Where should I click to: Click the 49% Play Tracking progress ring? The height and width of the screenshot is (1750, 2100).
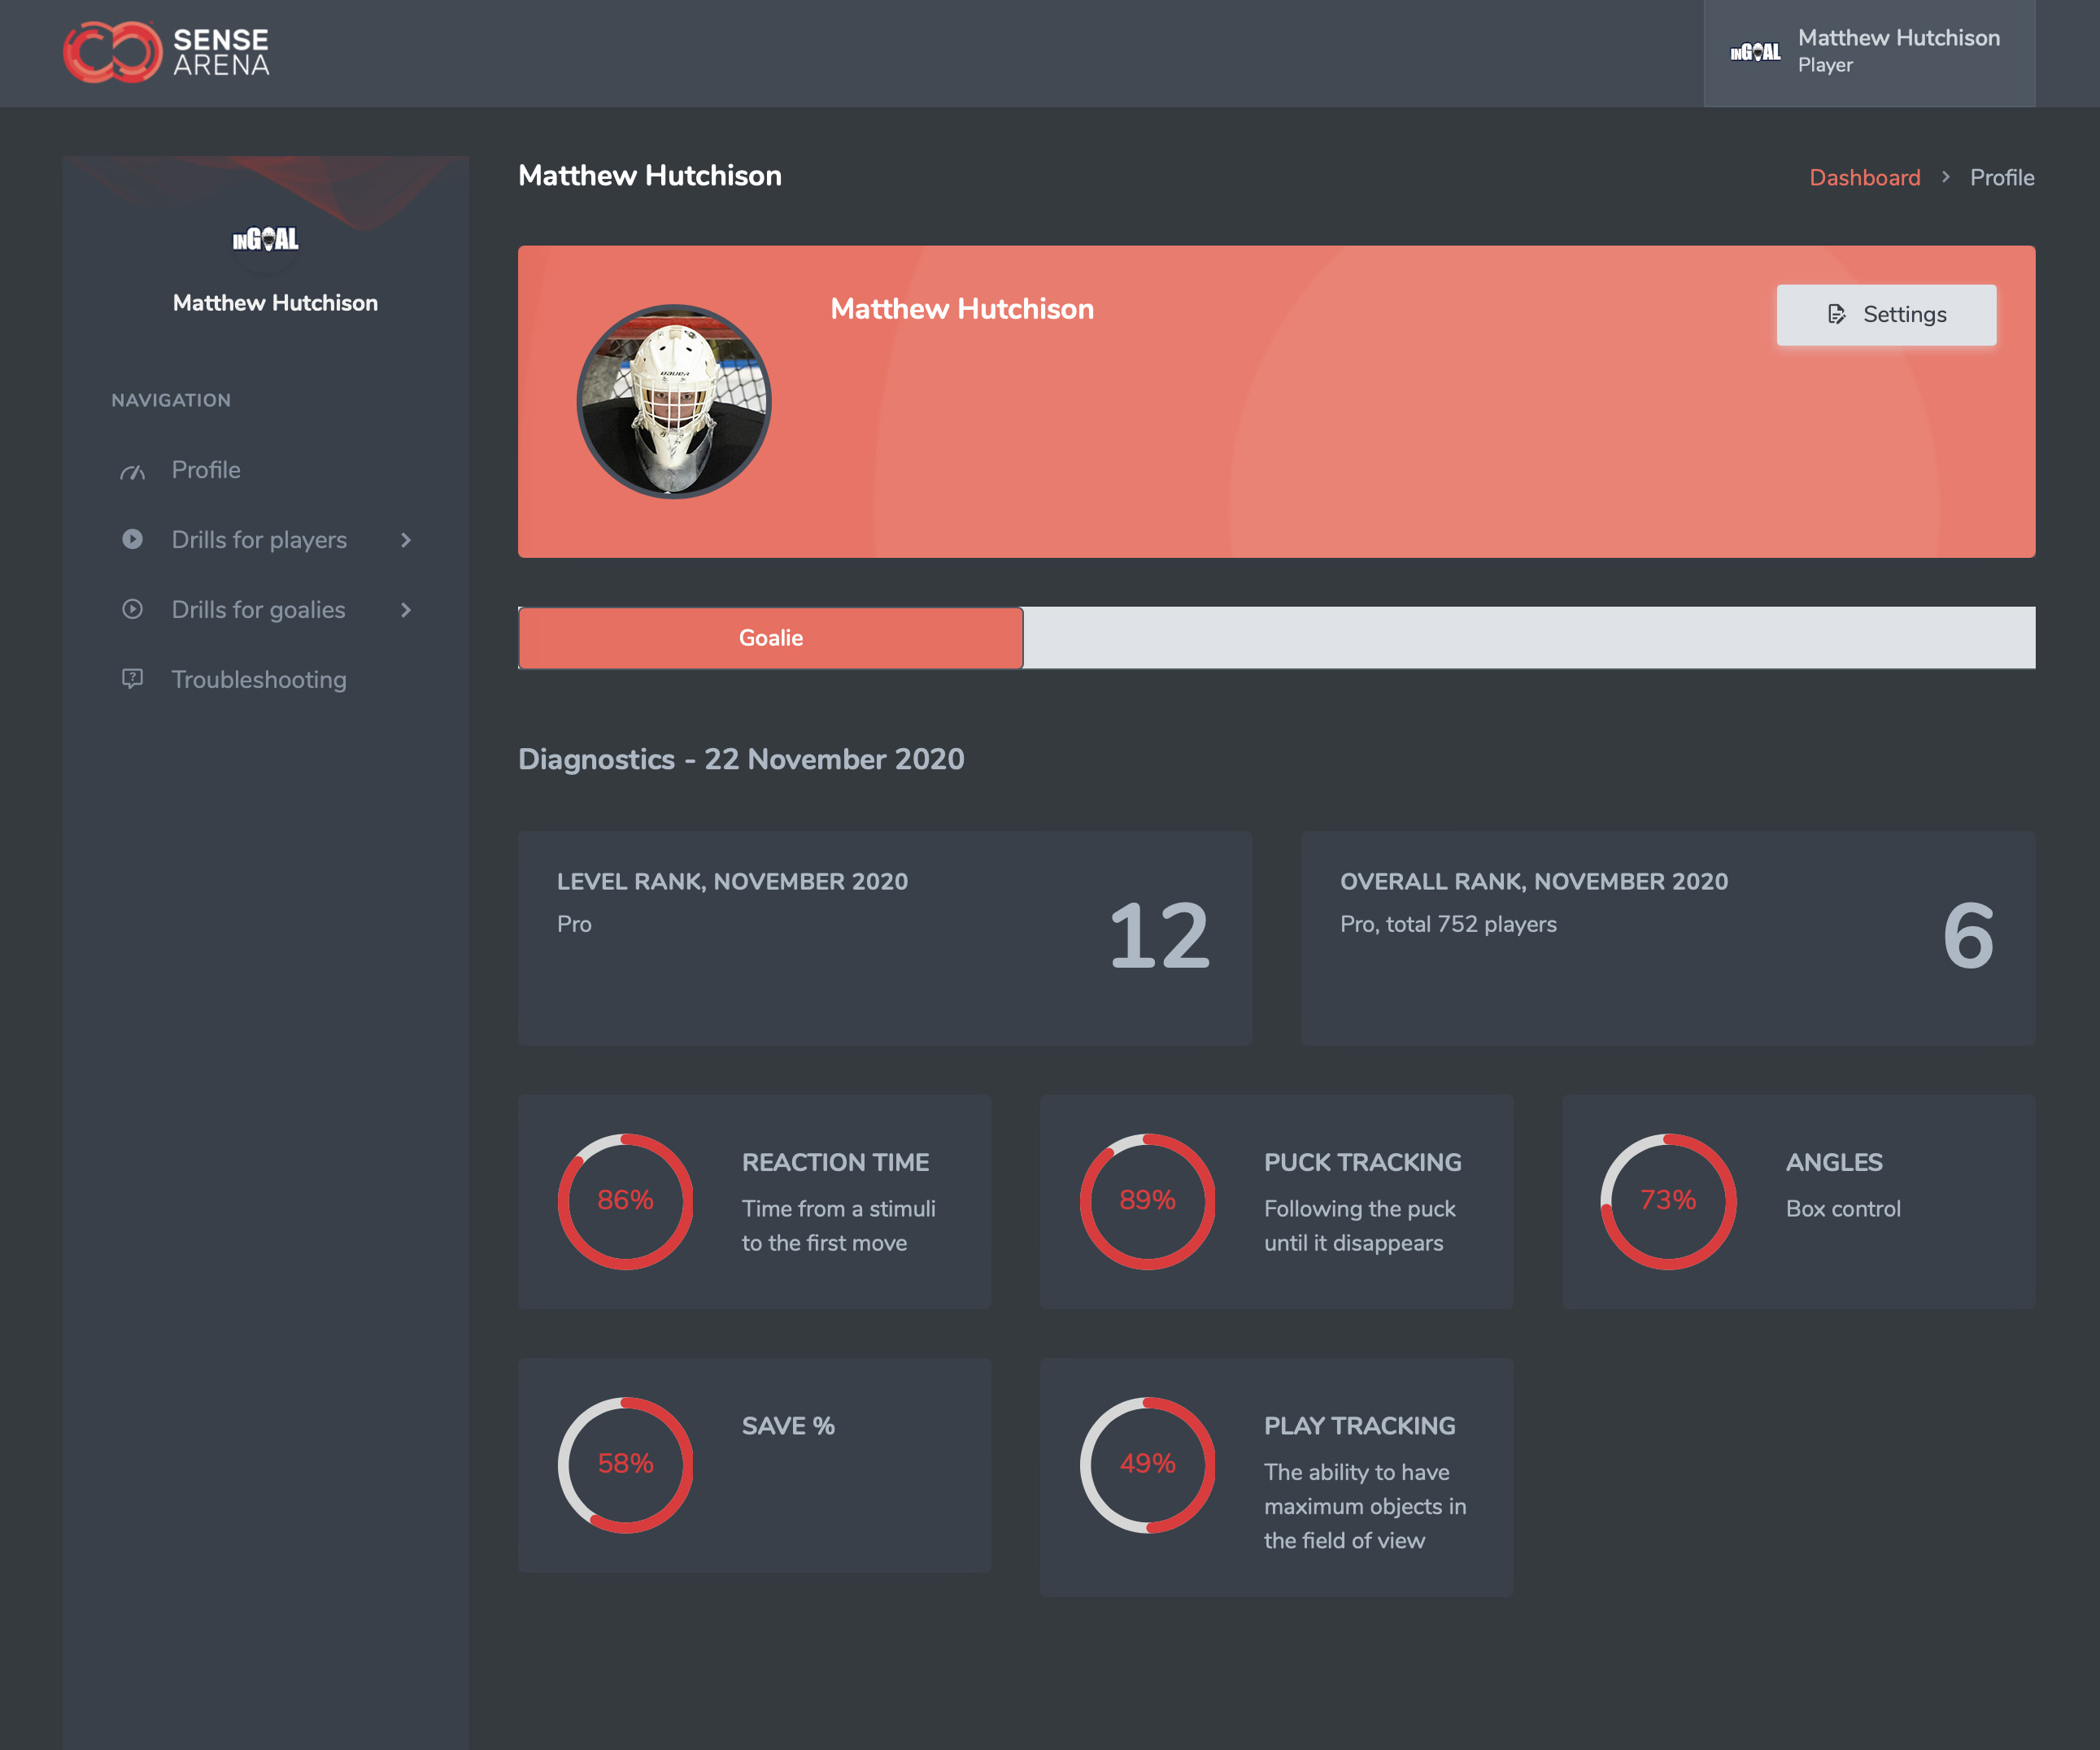click(x=1147, y=1464)
